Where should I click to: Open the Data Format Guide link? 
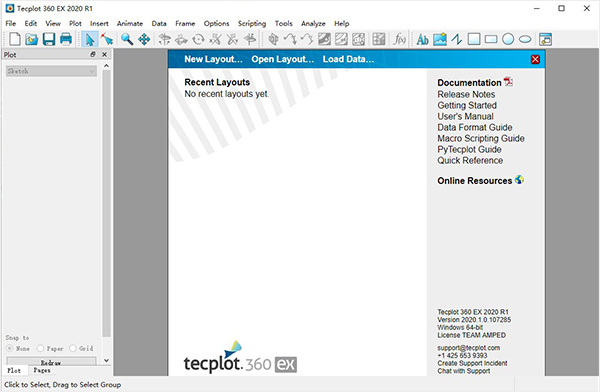point(474,127)
